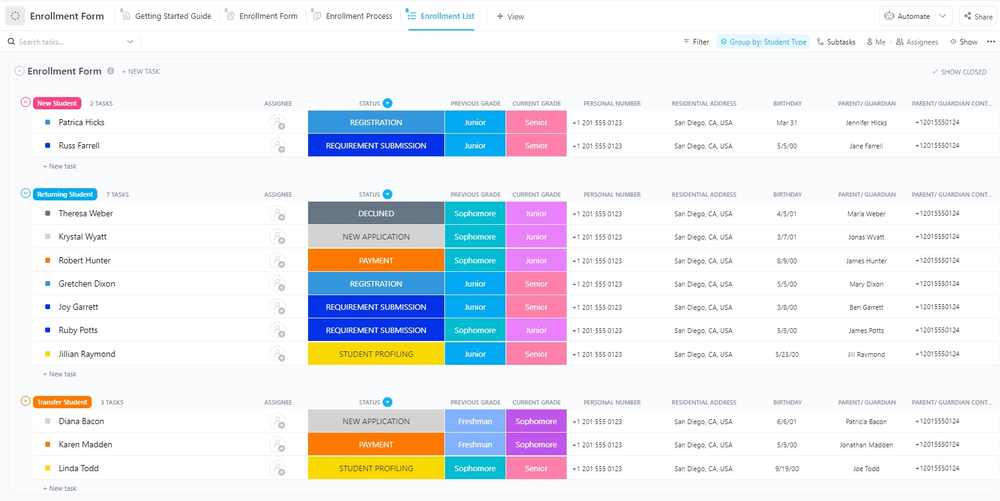Click the Share button icon

[x=968, y=16]
